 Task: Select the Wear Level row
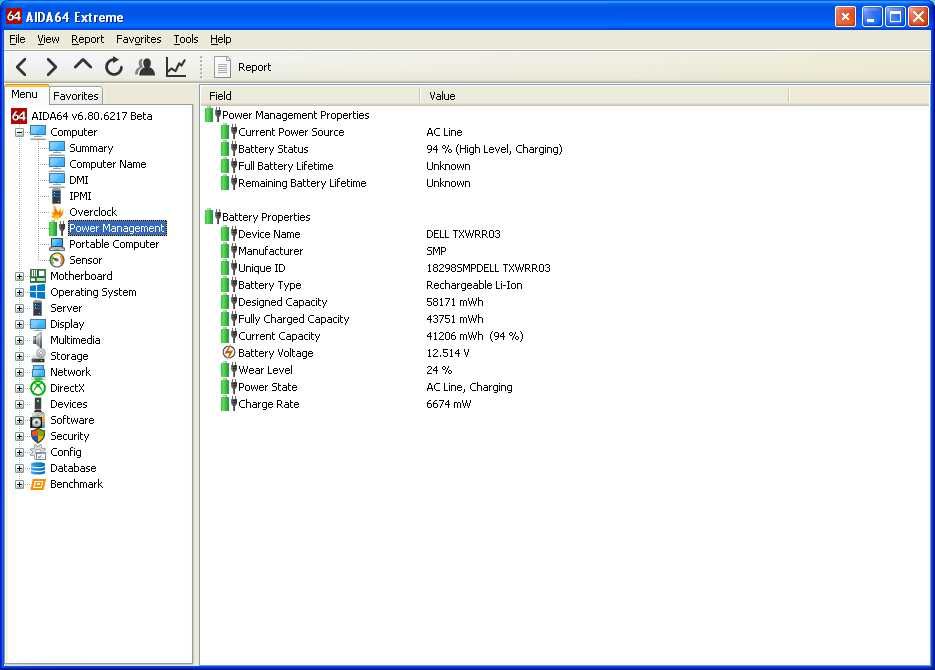tap(336, 370)
